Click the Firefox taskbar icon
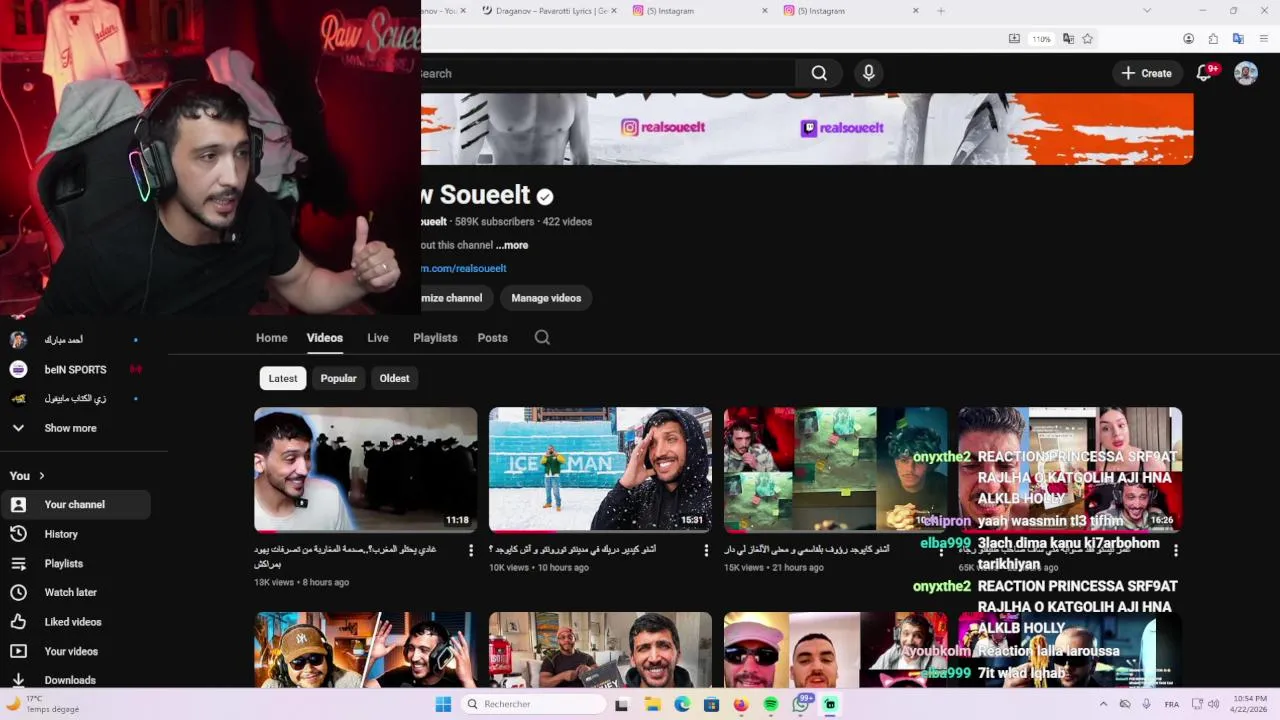The height and width of the screenshot is (720, 1280). [x=741, y=704]
